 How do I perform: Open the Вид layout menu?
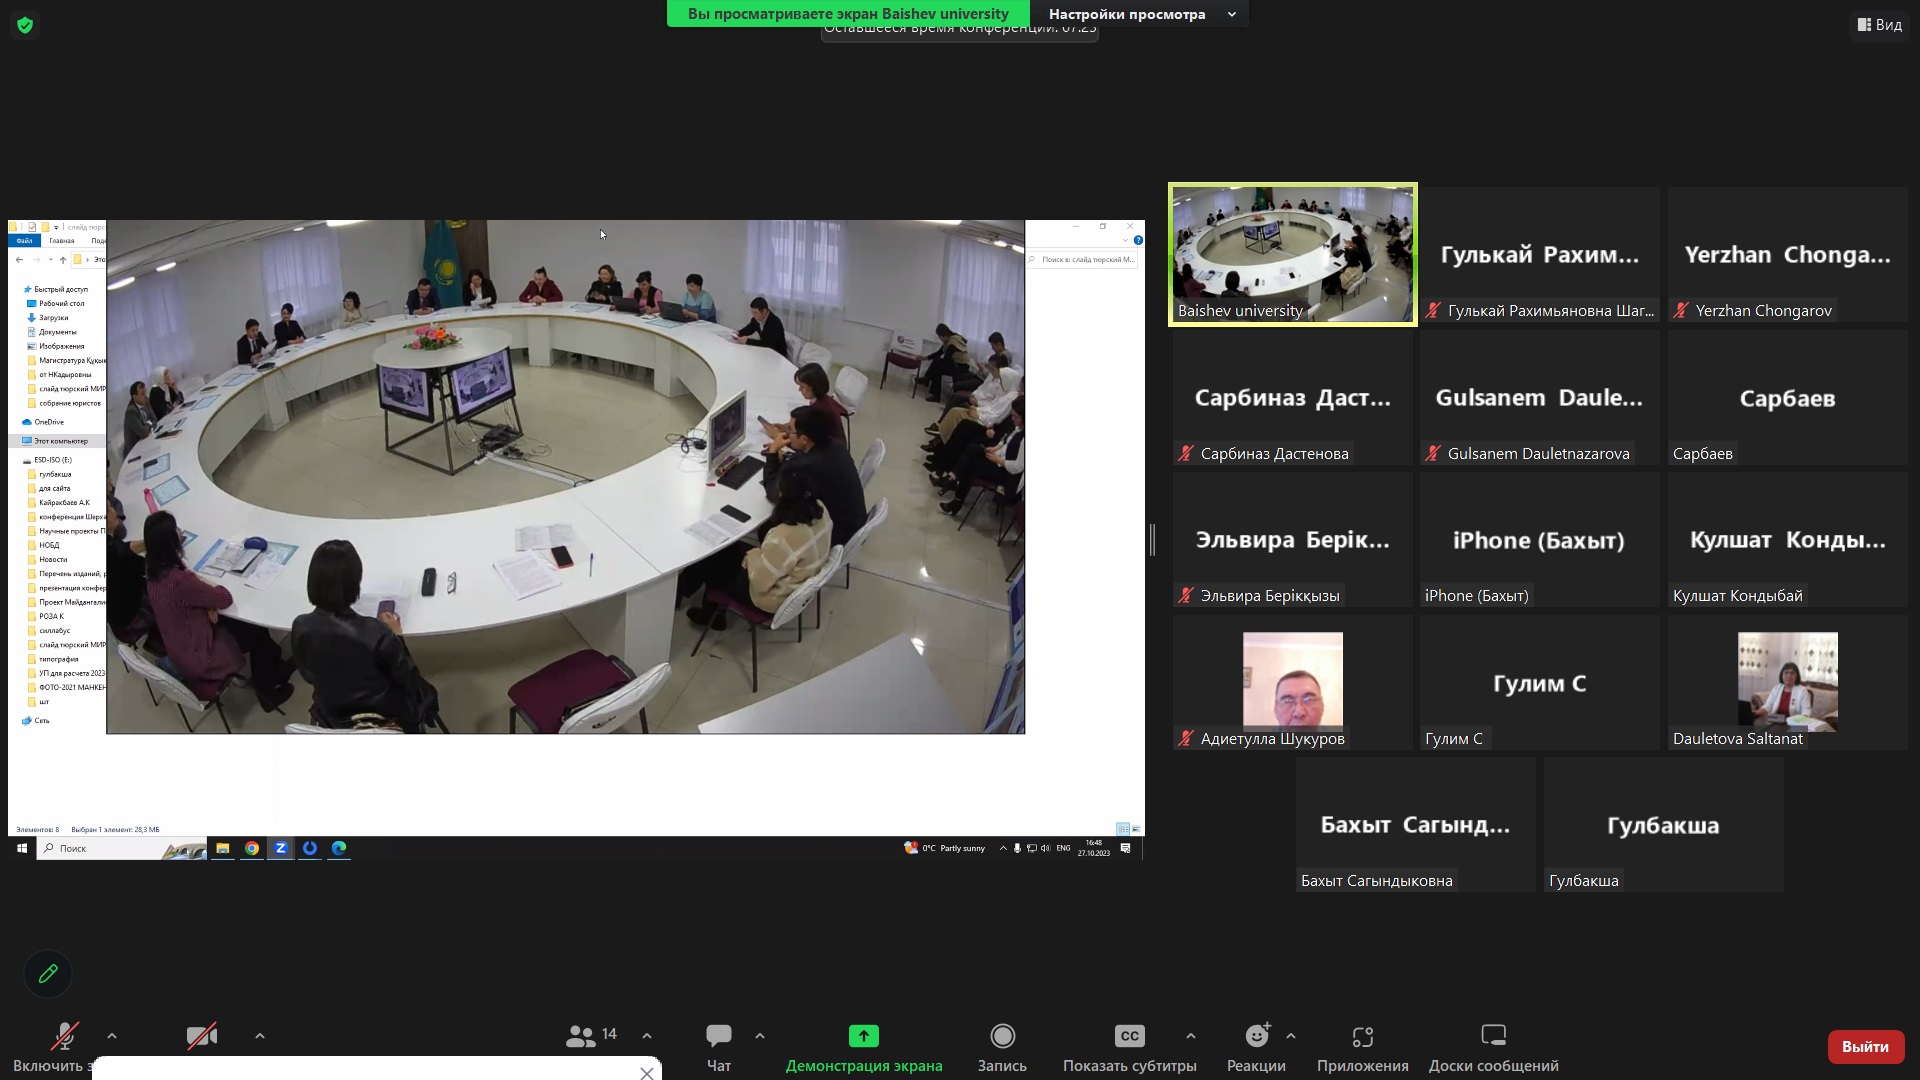coord(1880,25)
